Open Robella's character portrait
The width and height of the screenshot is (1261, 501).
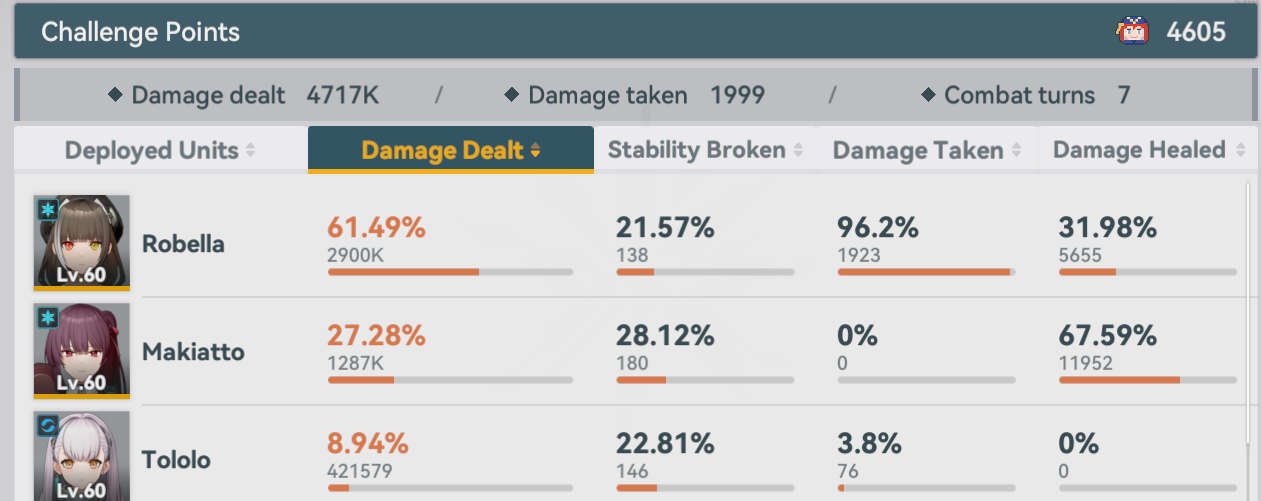click(x=82, y=241)
